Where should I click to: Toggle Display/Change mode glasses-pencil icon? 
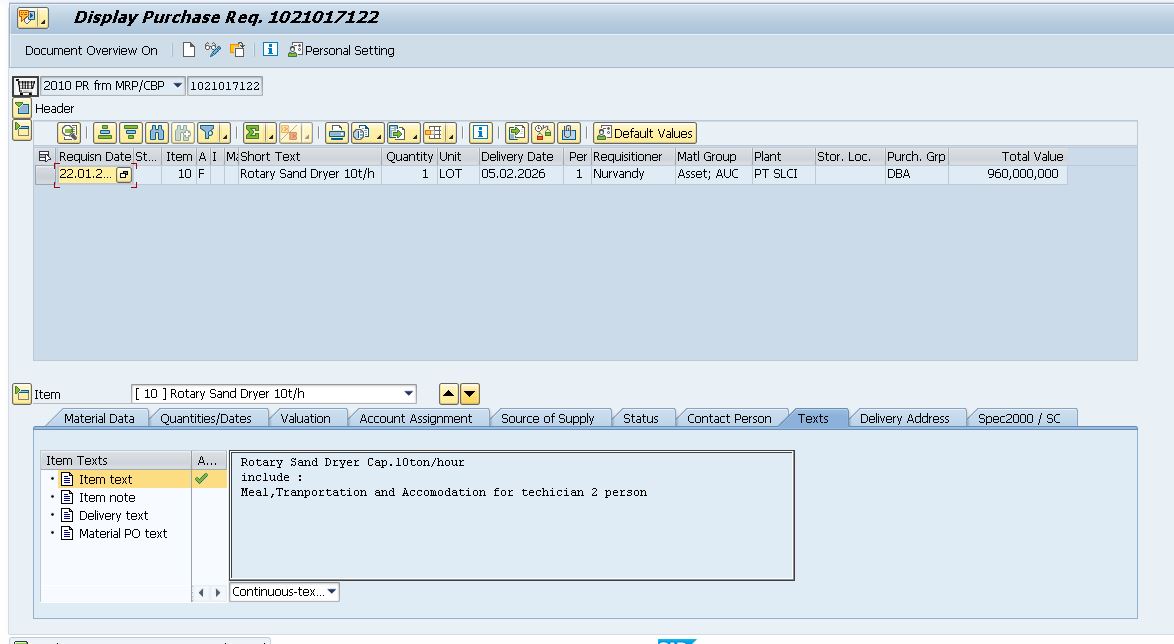coord(213,50)
